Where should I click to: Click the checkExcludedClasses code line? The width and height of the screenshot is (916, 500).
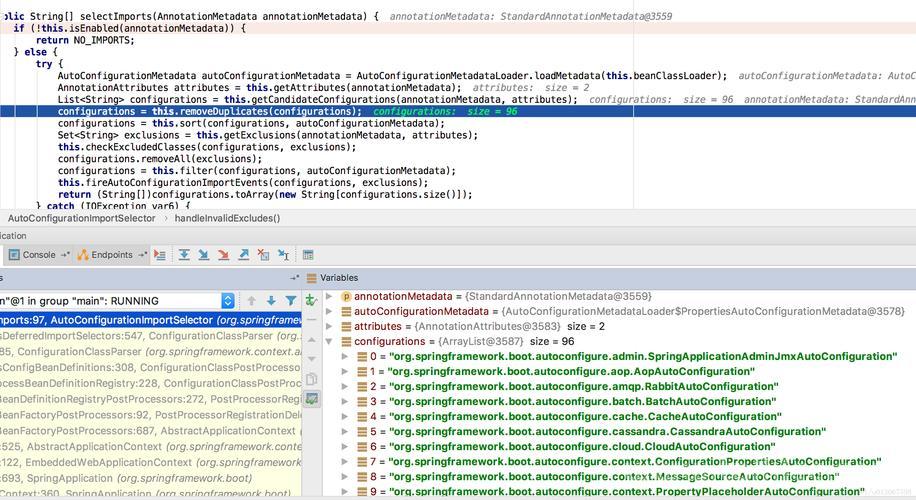click(207, 147)
